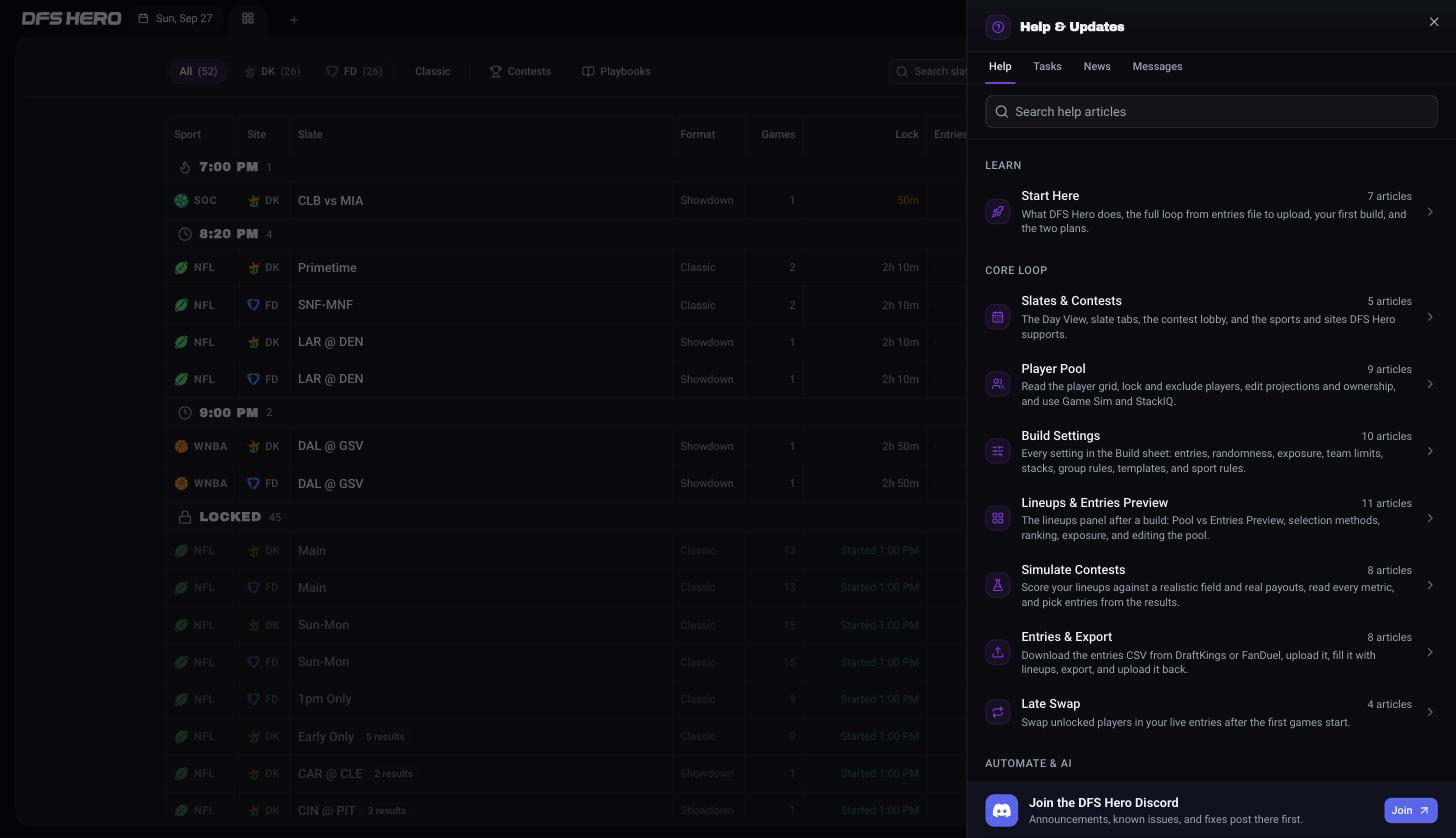Screen dimensions: 1456x838
Task: Filter slates by DK (26)
Action: [272, 71]
